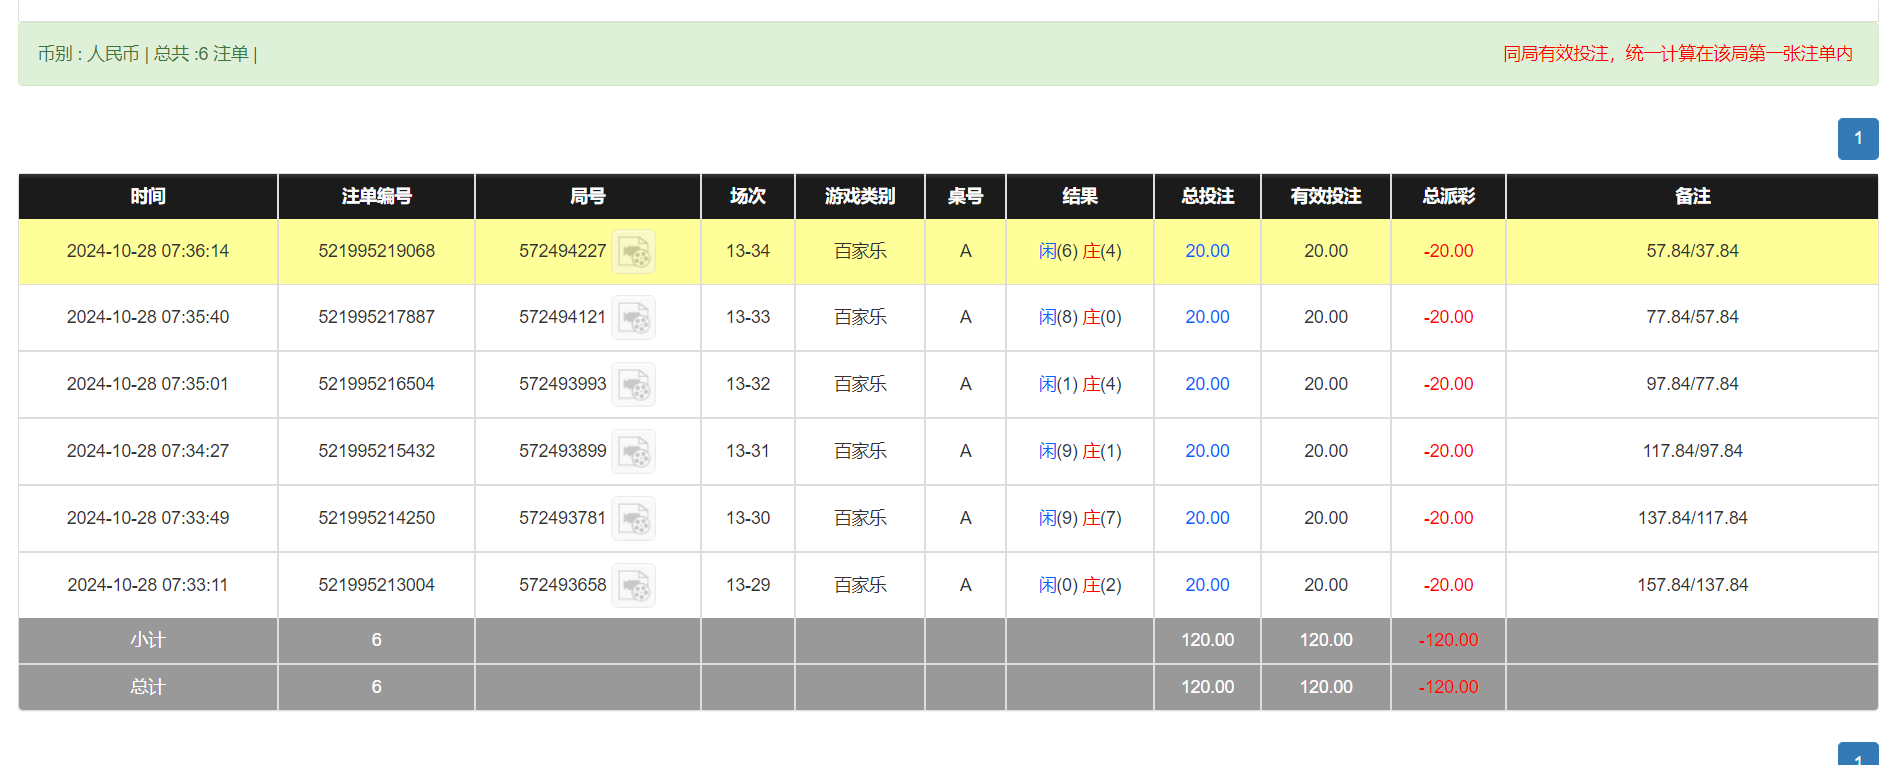Image resolution: width=1879 pixels, height=765 pixels.
Task: Open video replay icon for round 572493781
Action: click(634, 519)
